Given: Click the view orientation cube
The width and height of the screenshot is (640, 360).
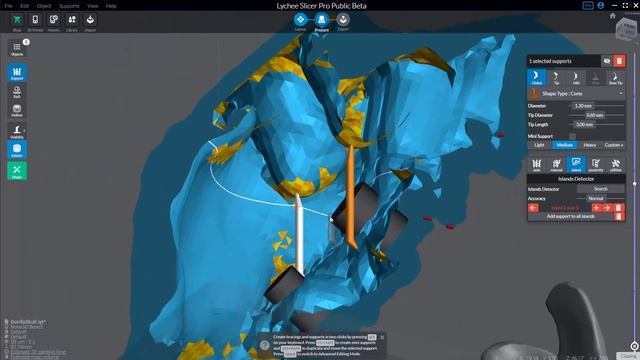Looking at the screenshot, I should (626, 29).
